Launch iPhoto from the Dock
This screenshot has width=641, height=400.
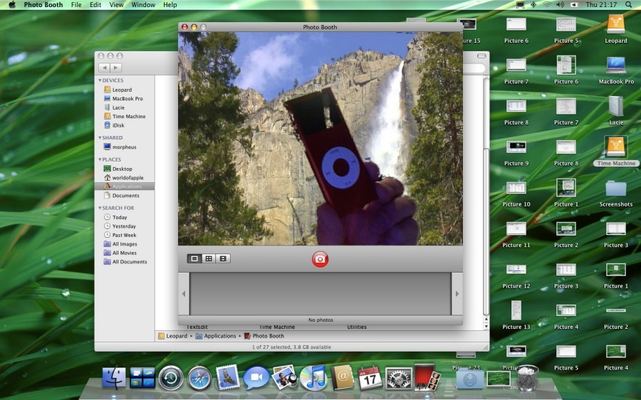(284, 377)
